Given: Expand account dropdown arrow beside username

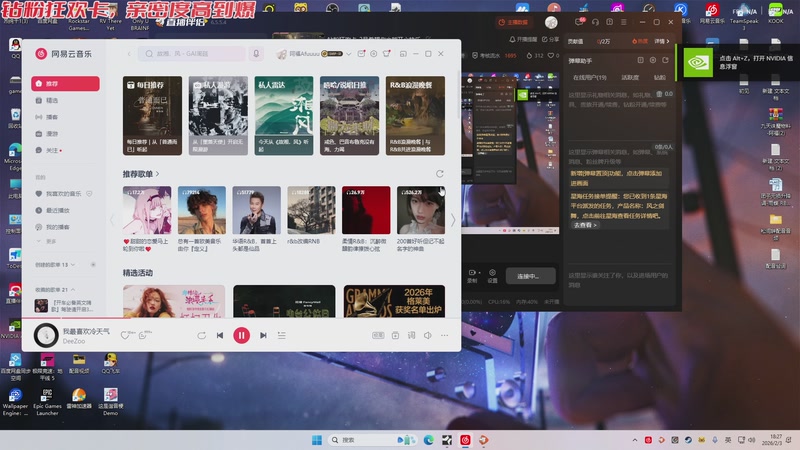Looking at the screenshot, I should click(348, 54).
